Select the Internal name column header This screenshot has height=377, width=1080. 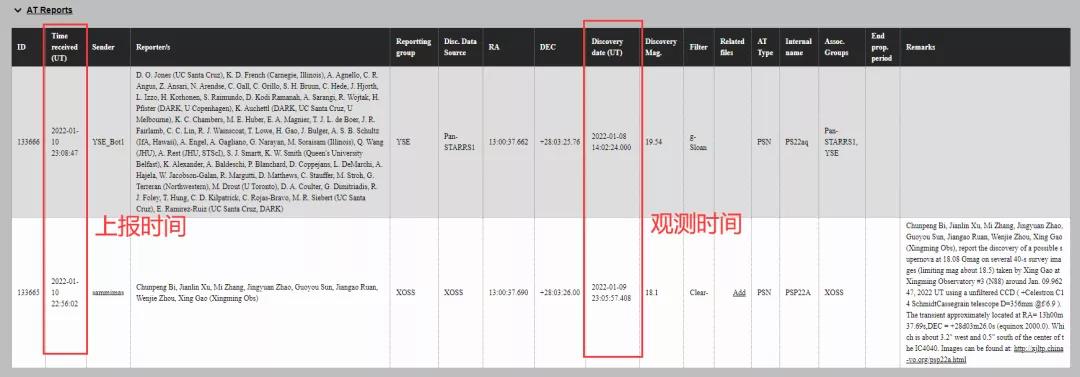(x=798, y=47)
